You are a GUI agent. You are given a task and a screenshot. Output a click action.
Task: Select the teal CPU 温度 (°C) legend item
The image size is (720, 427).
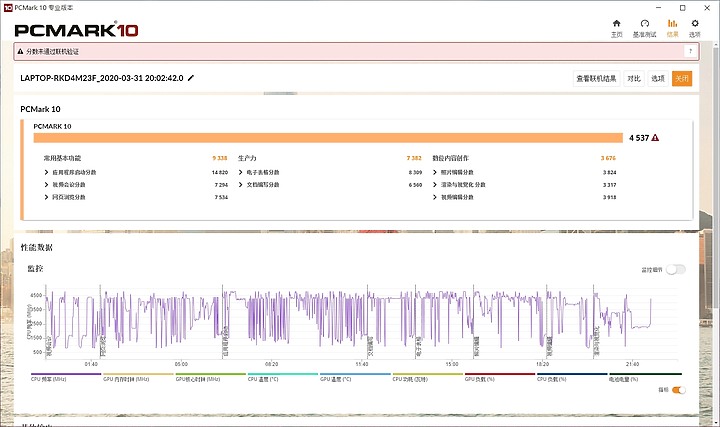pyautogui.click(x=282, y=377)
